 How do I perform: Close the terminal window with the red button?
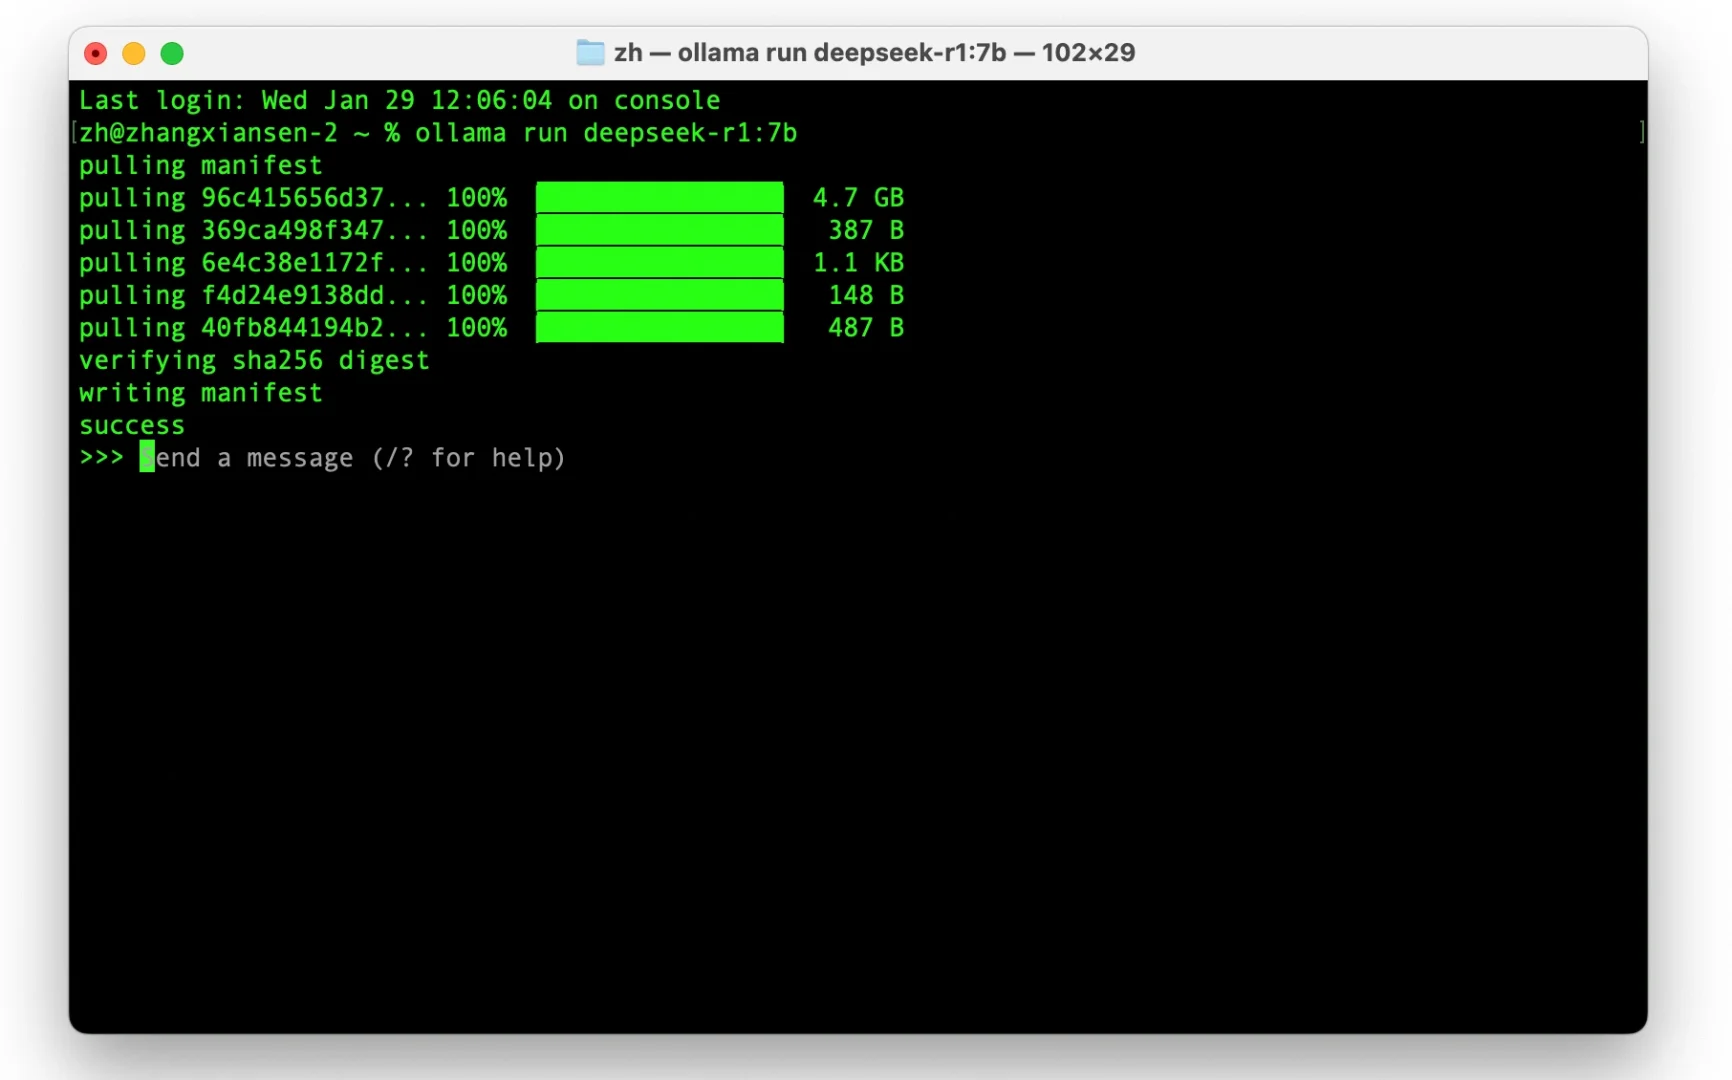point(96,53)
